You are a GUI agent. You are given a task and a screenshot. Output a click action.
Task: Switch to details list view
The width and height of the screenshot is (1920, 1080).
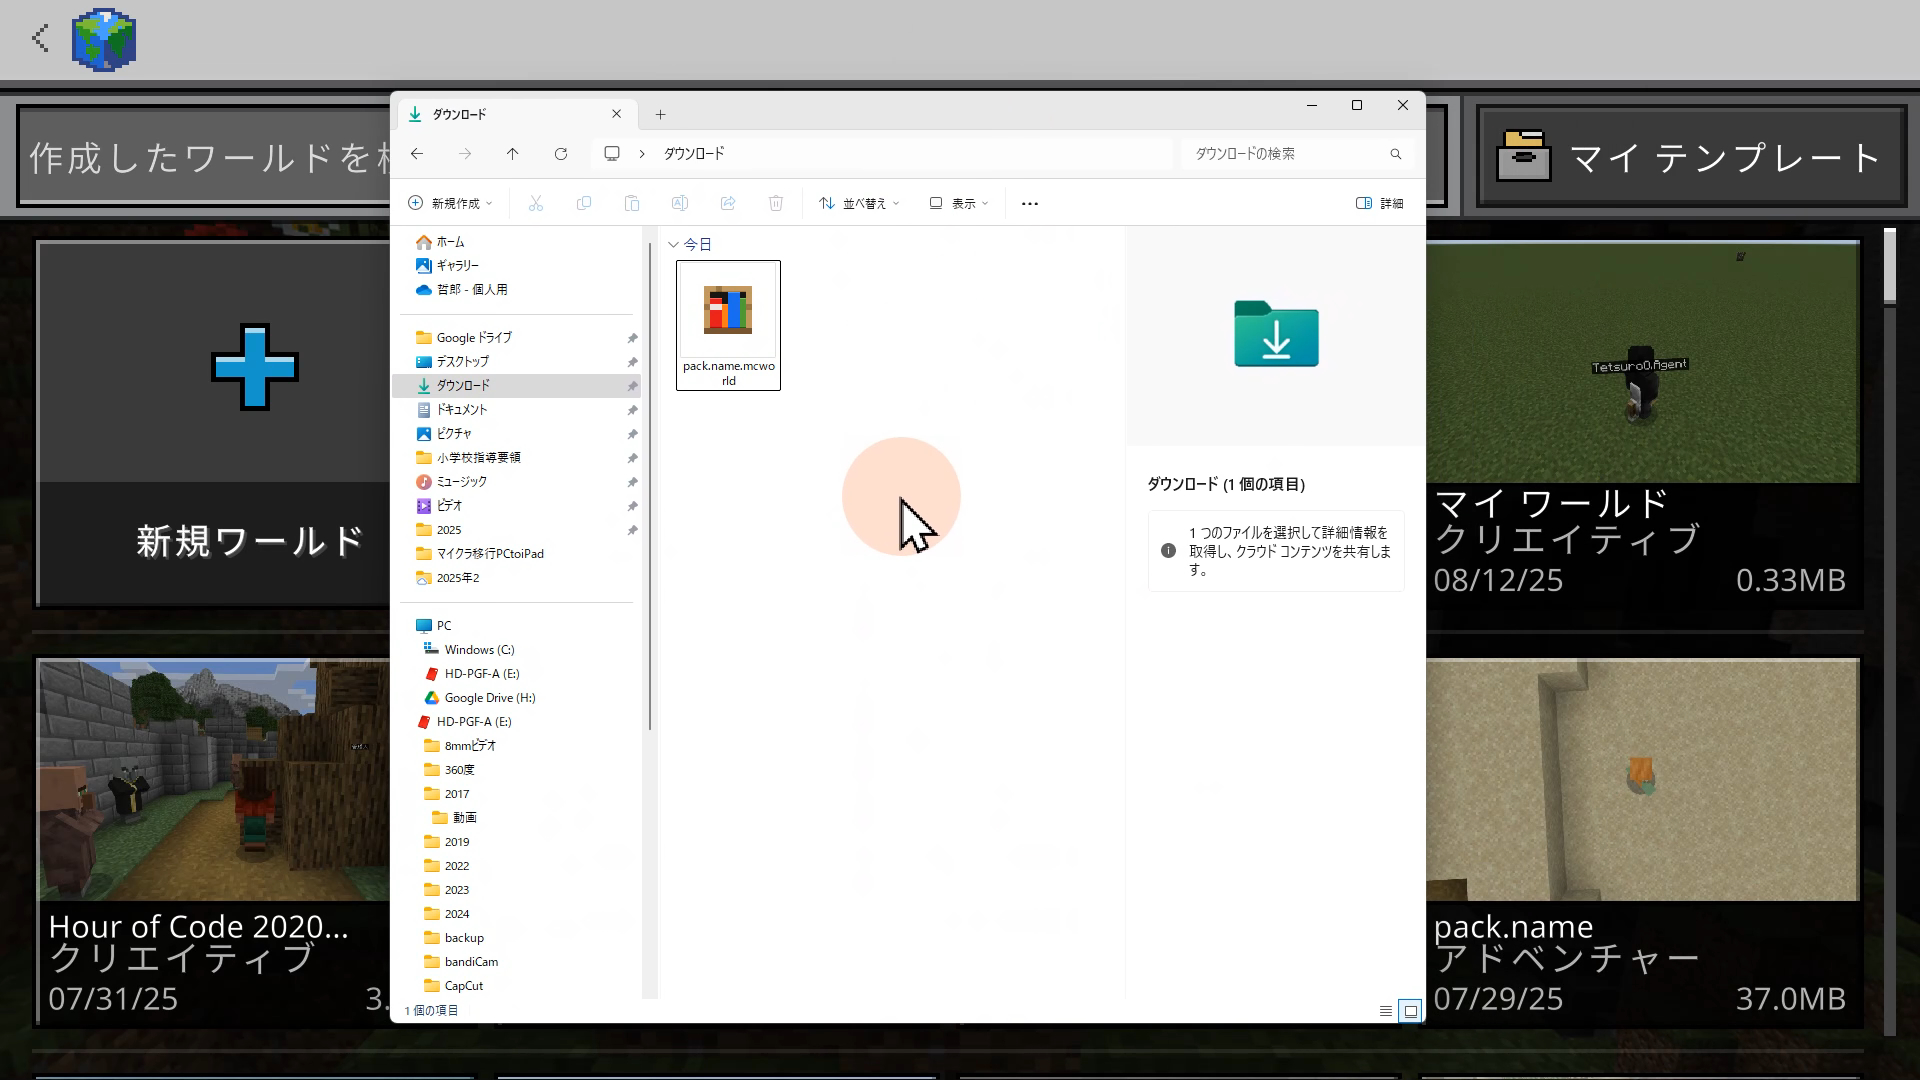1386,1011
